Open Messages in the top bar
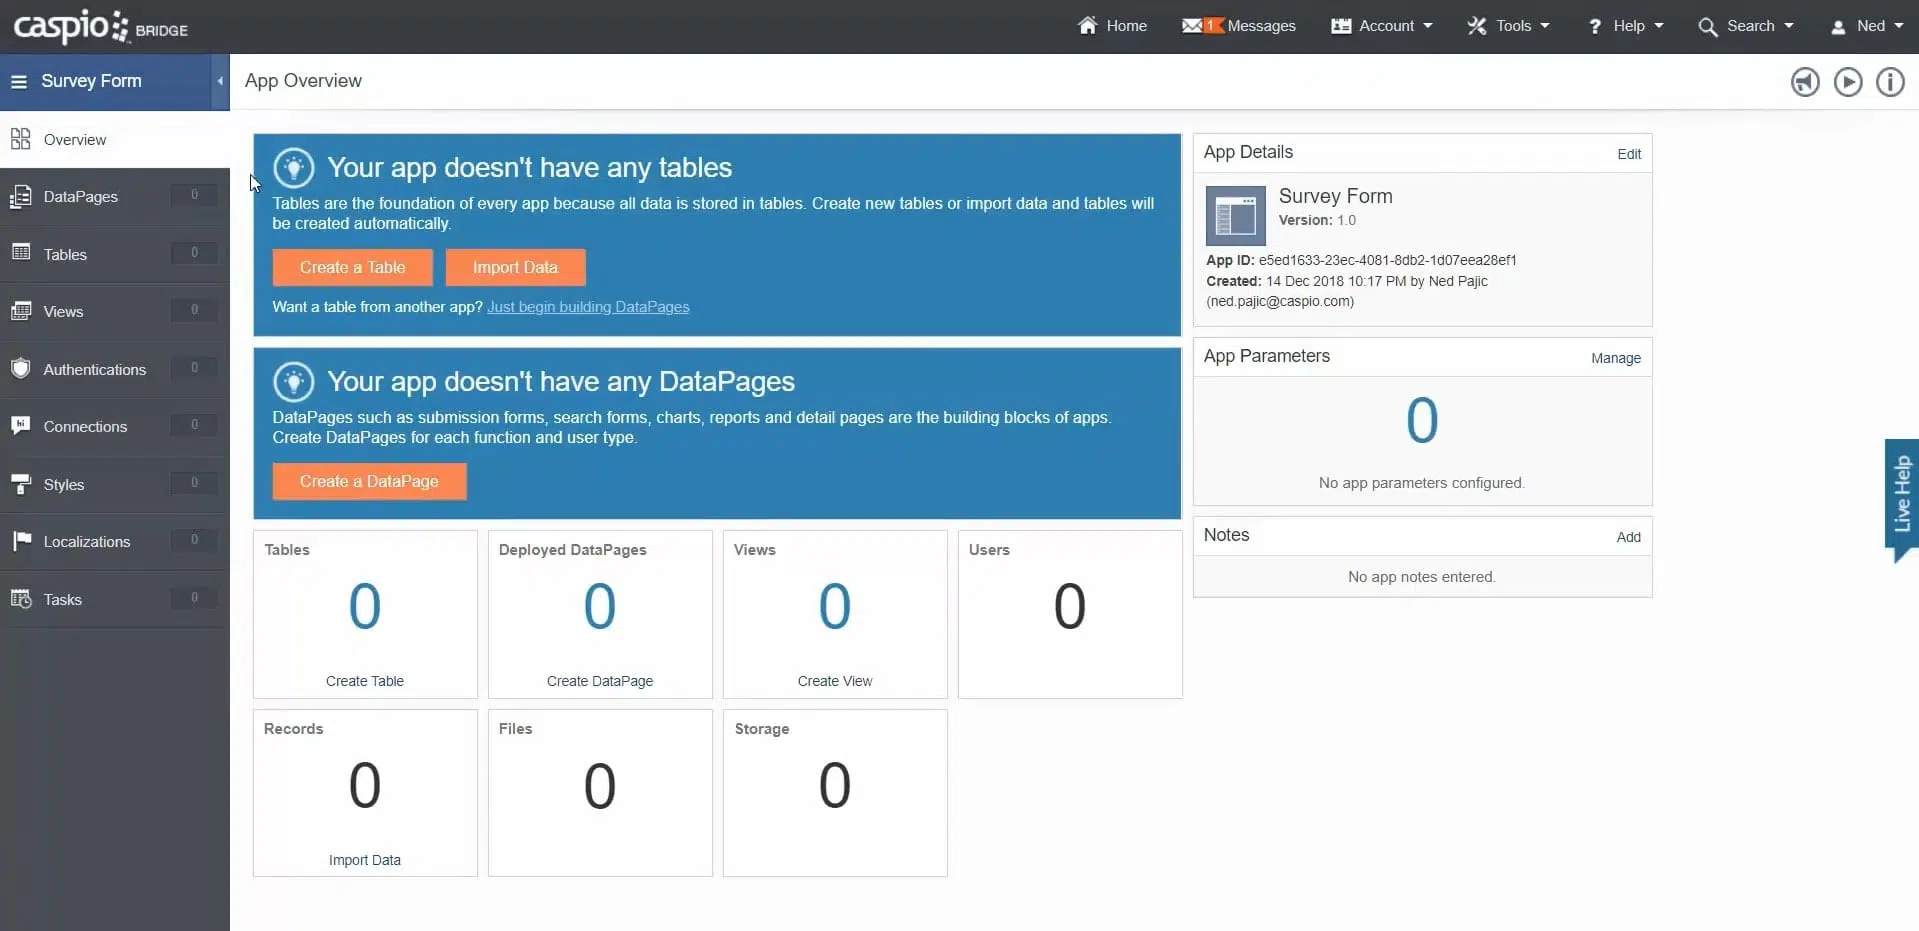Viewport: 1919px width, 931px height. pyautogui.click(x=1239, y=26)
